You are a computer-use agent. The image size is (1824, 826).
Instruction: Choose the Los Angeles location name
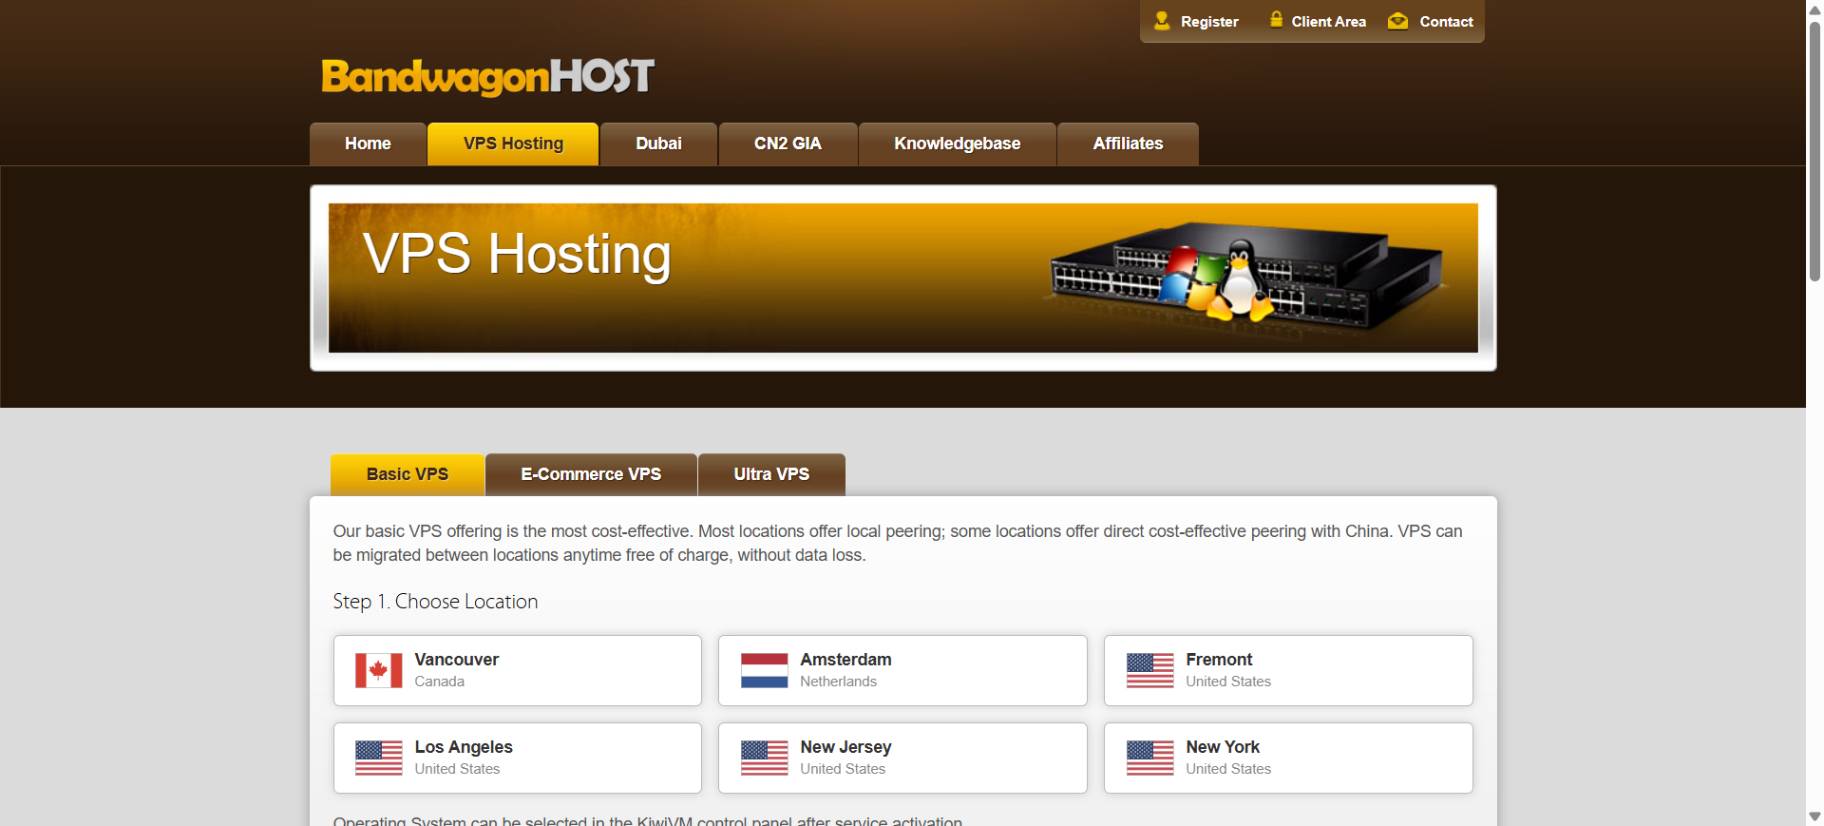463,747
